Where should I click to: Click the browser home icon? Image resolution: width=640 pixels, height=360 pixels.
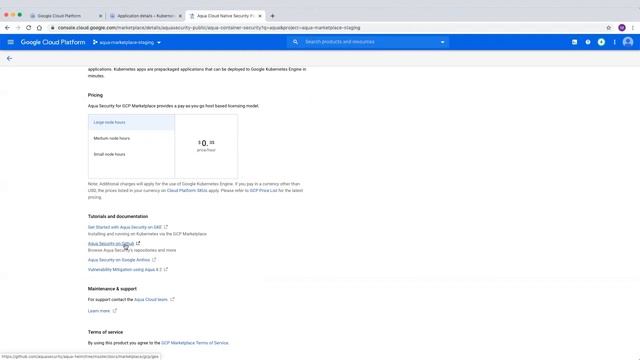pyautogui.click(x=39, y=28)
